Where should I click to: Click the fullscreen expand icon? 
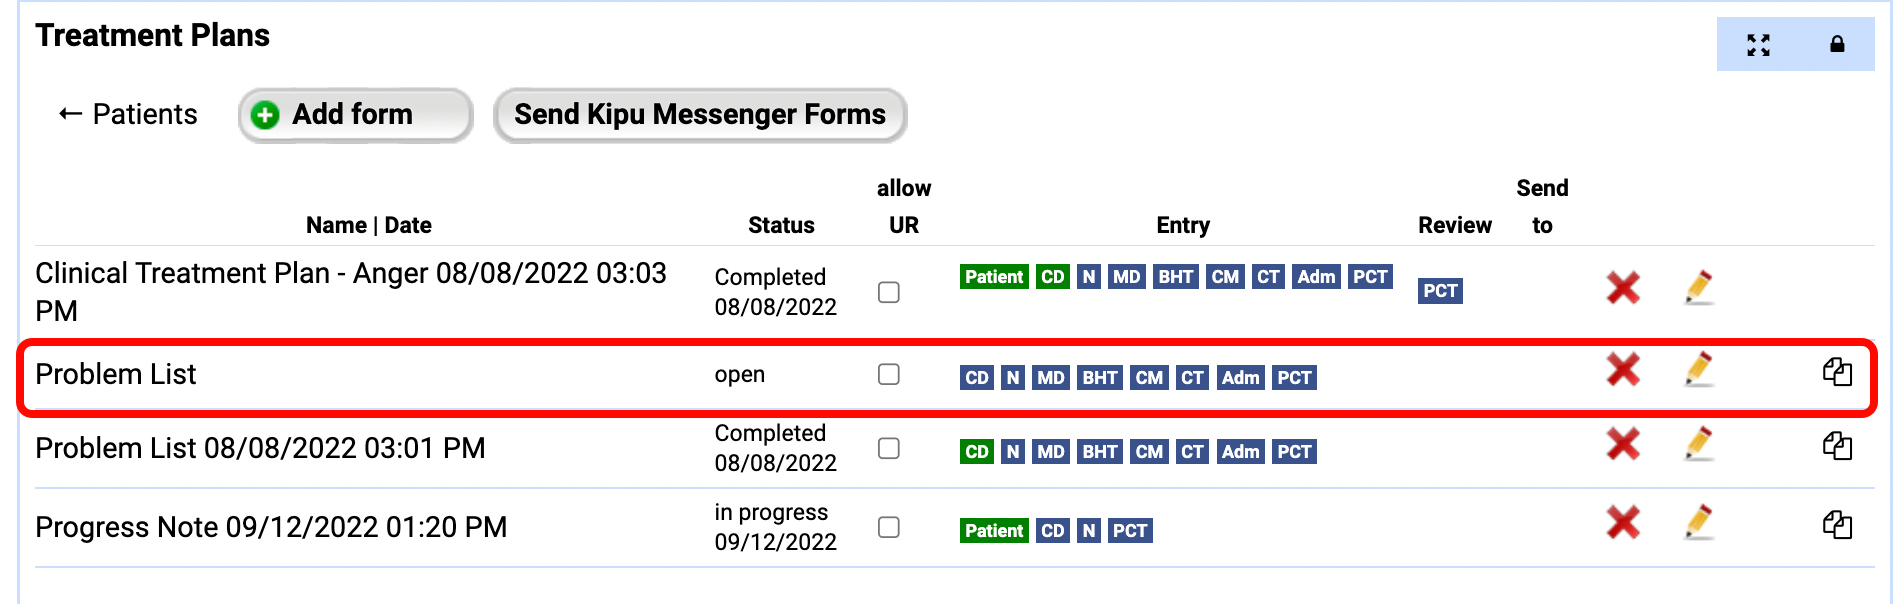1759,45
